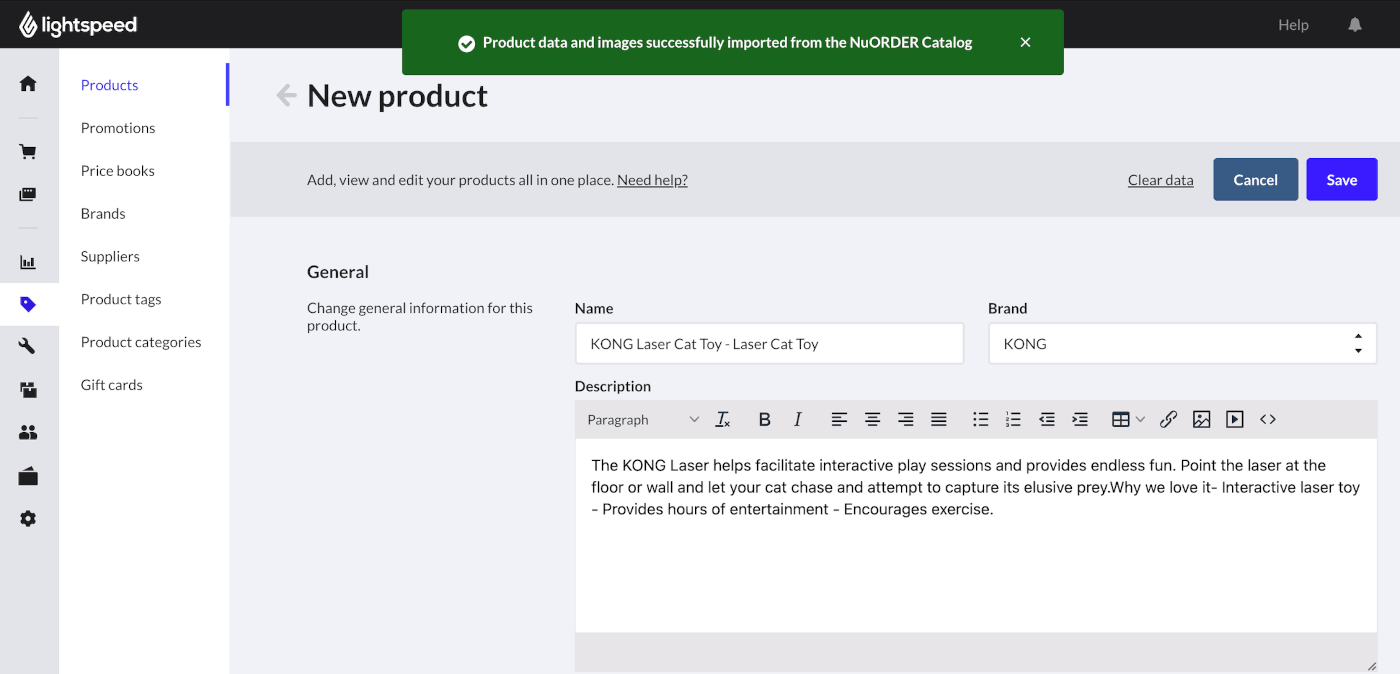The image size is (1400, 674).
Task: Toggle italic text formatting
Action: coord(797,420)
